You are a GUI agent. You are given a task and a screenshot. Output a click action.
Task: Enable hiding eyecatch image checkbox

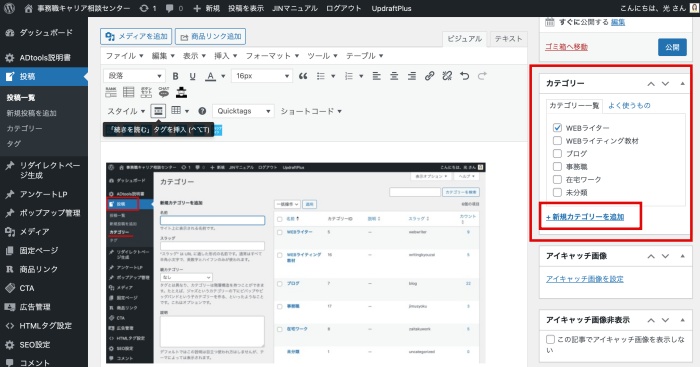(x=550, y=339)
